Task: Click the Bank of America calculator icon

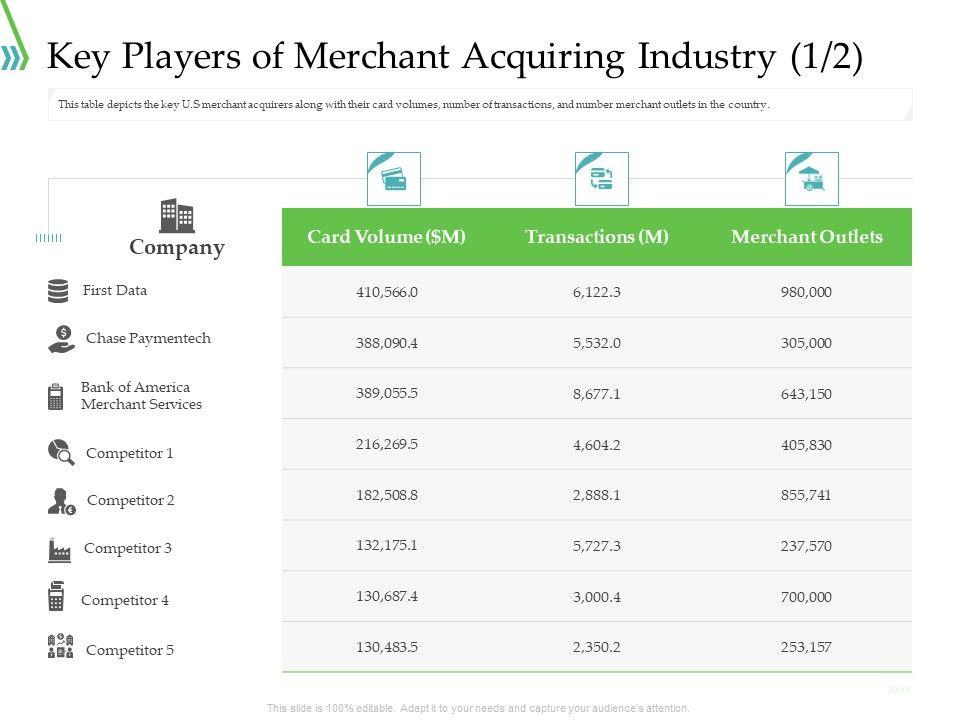Action: [56, 397]
